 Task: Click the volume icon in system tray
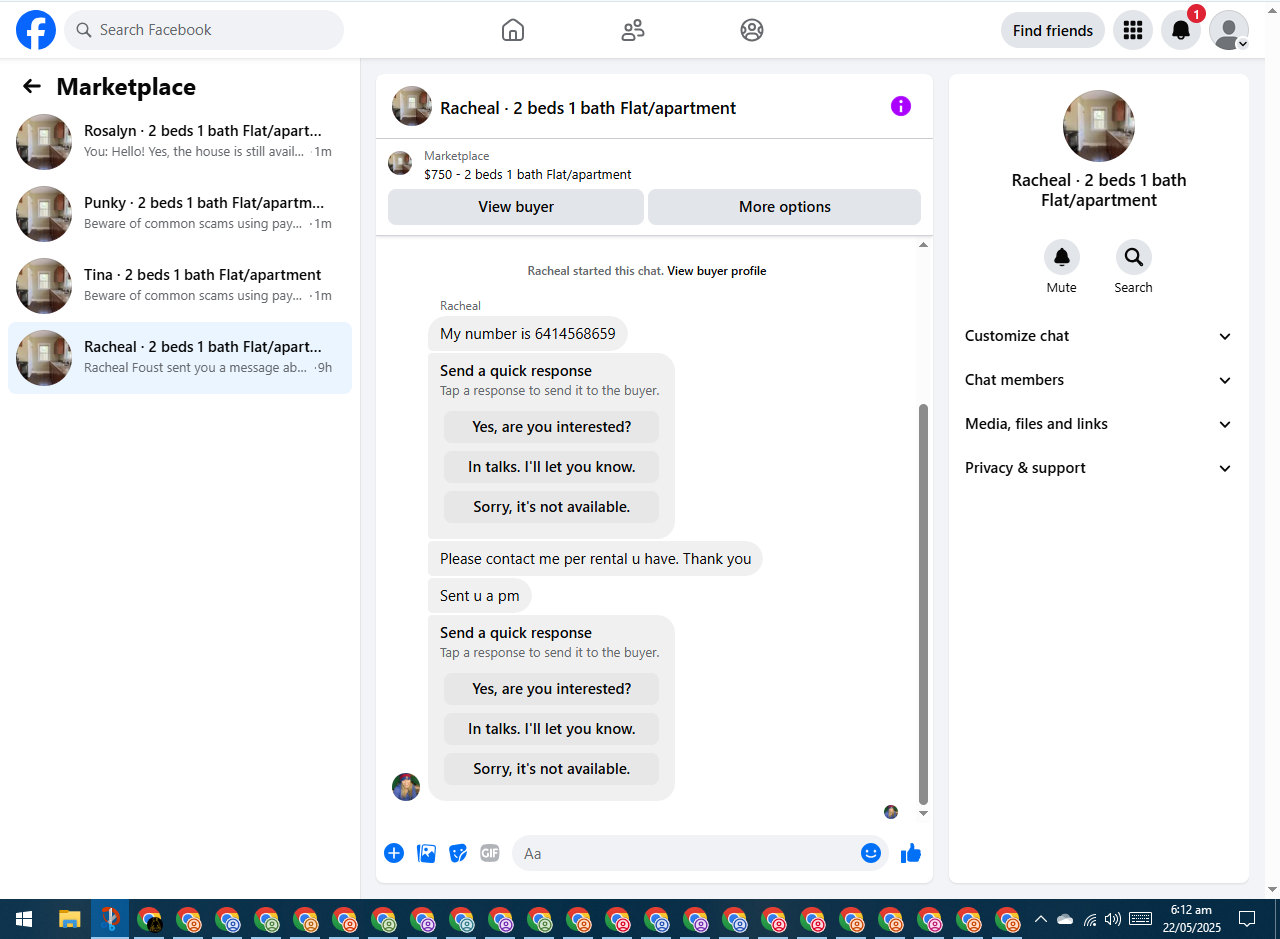tap(1113, 919)
